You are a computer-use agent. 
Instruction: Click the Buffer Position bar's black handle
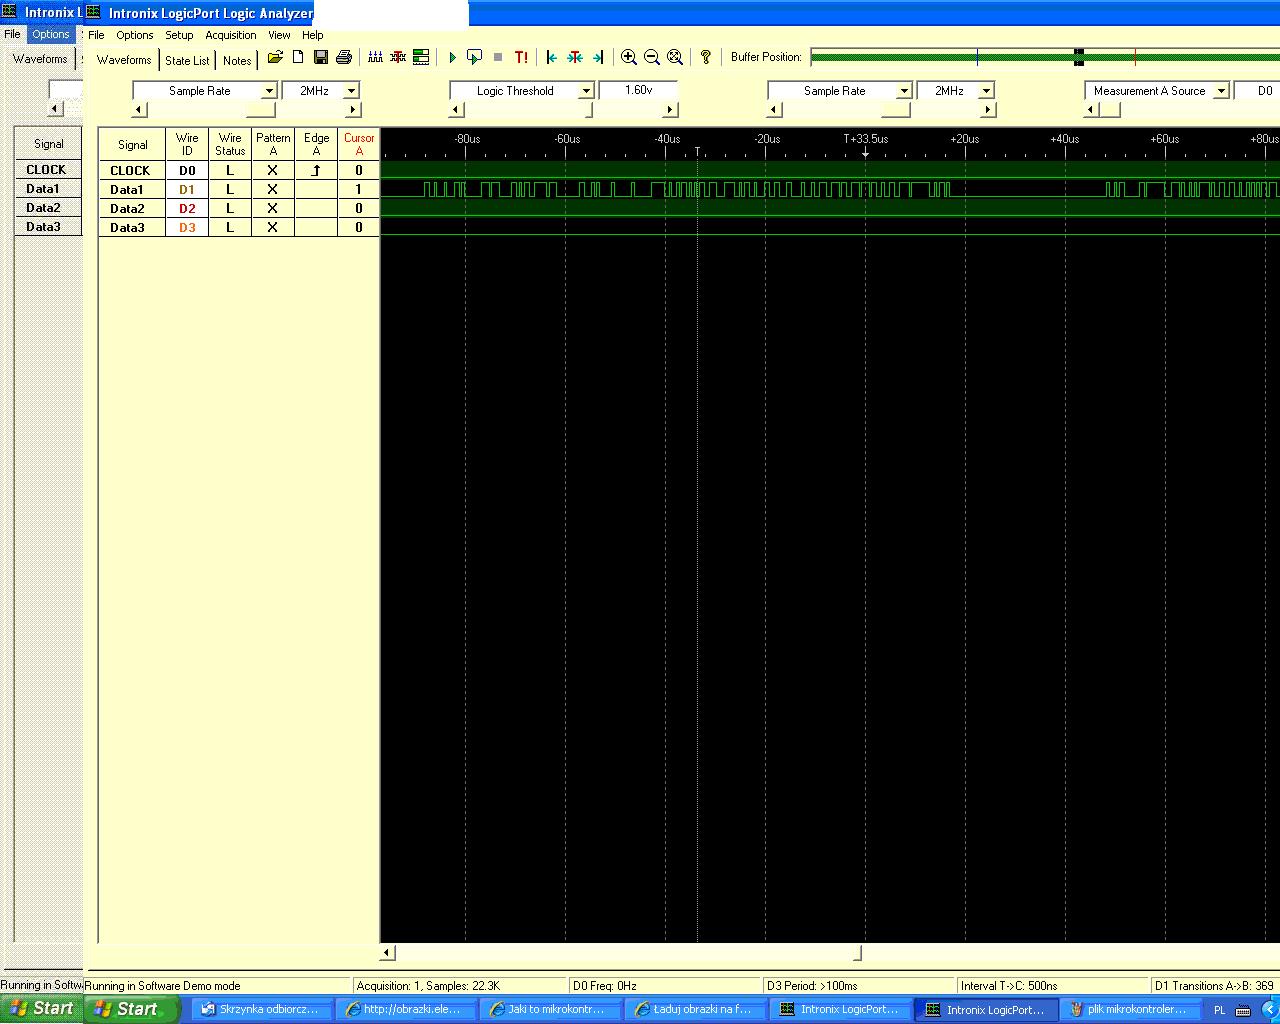click(x=1079, y=57)
